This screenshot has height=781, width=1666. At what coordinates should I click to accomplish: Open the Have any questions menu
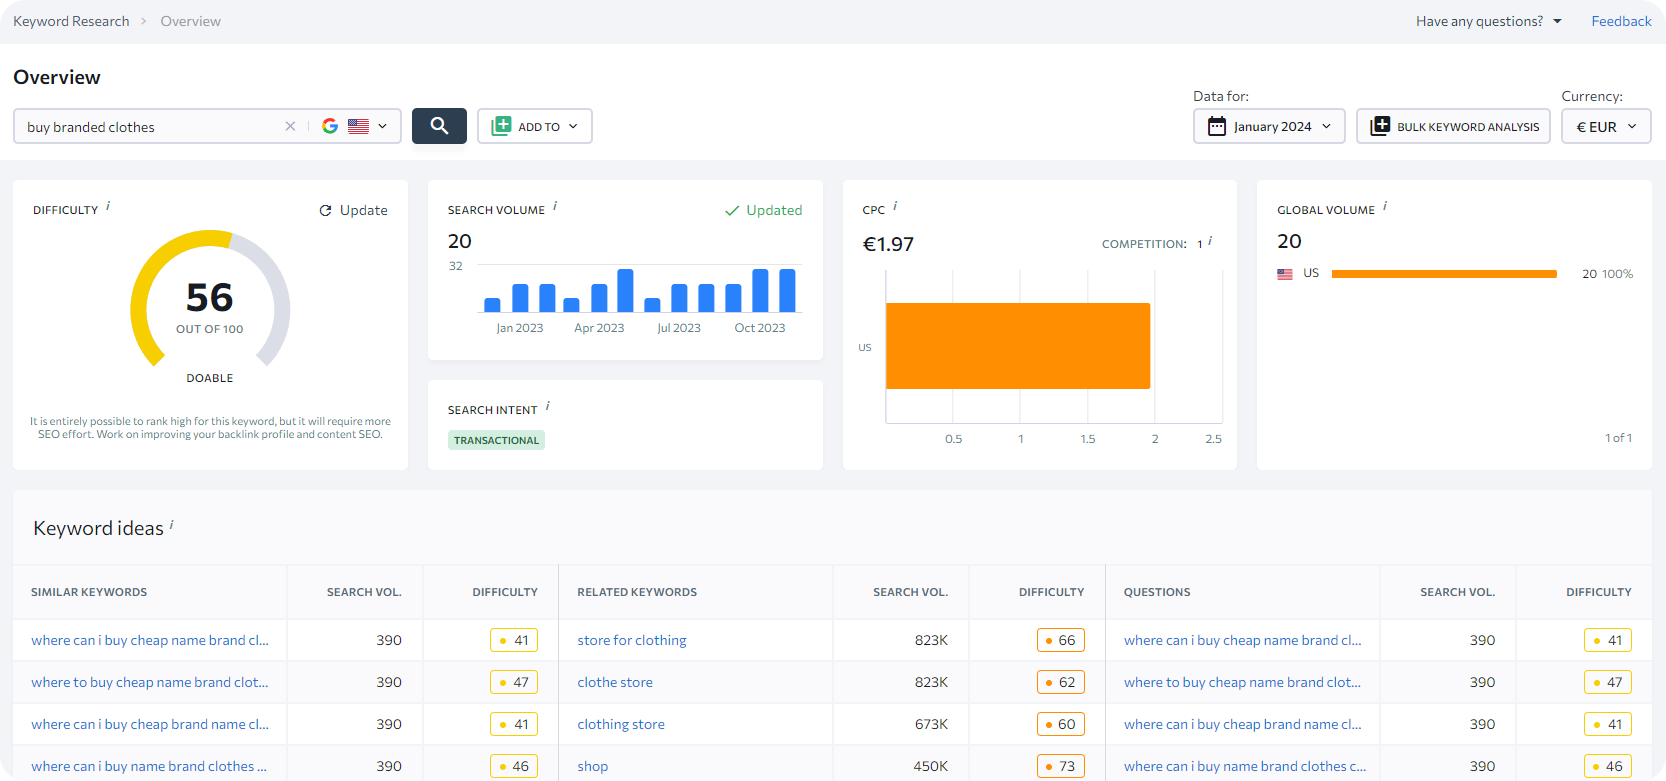tap(1488, 21)
